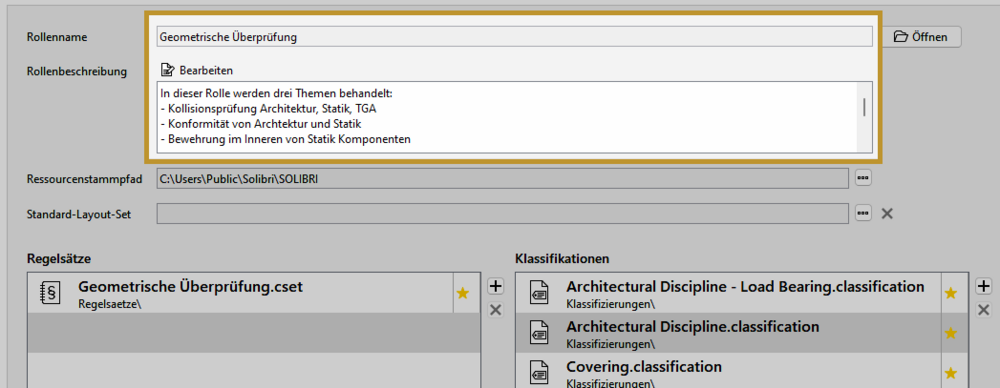Click file icon of Load Bearing classification

pos(539,293)
